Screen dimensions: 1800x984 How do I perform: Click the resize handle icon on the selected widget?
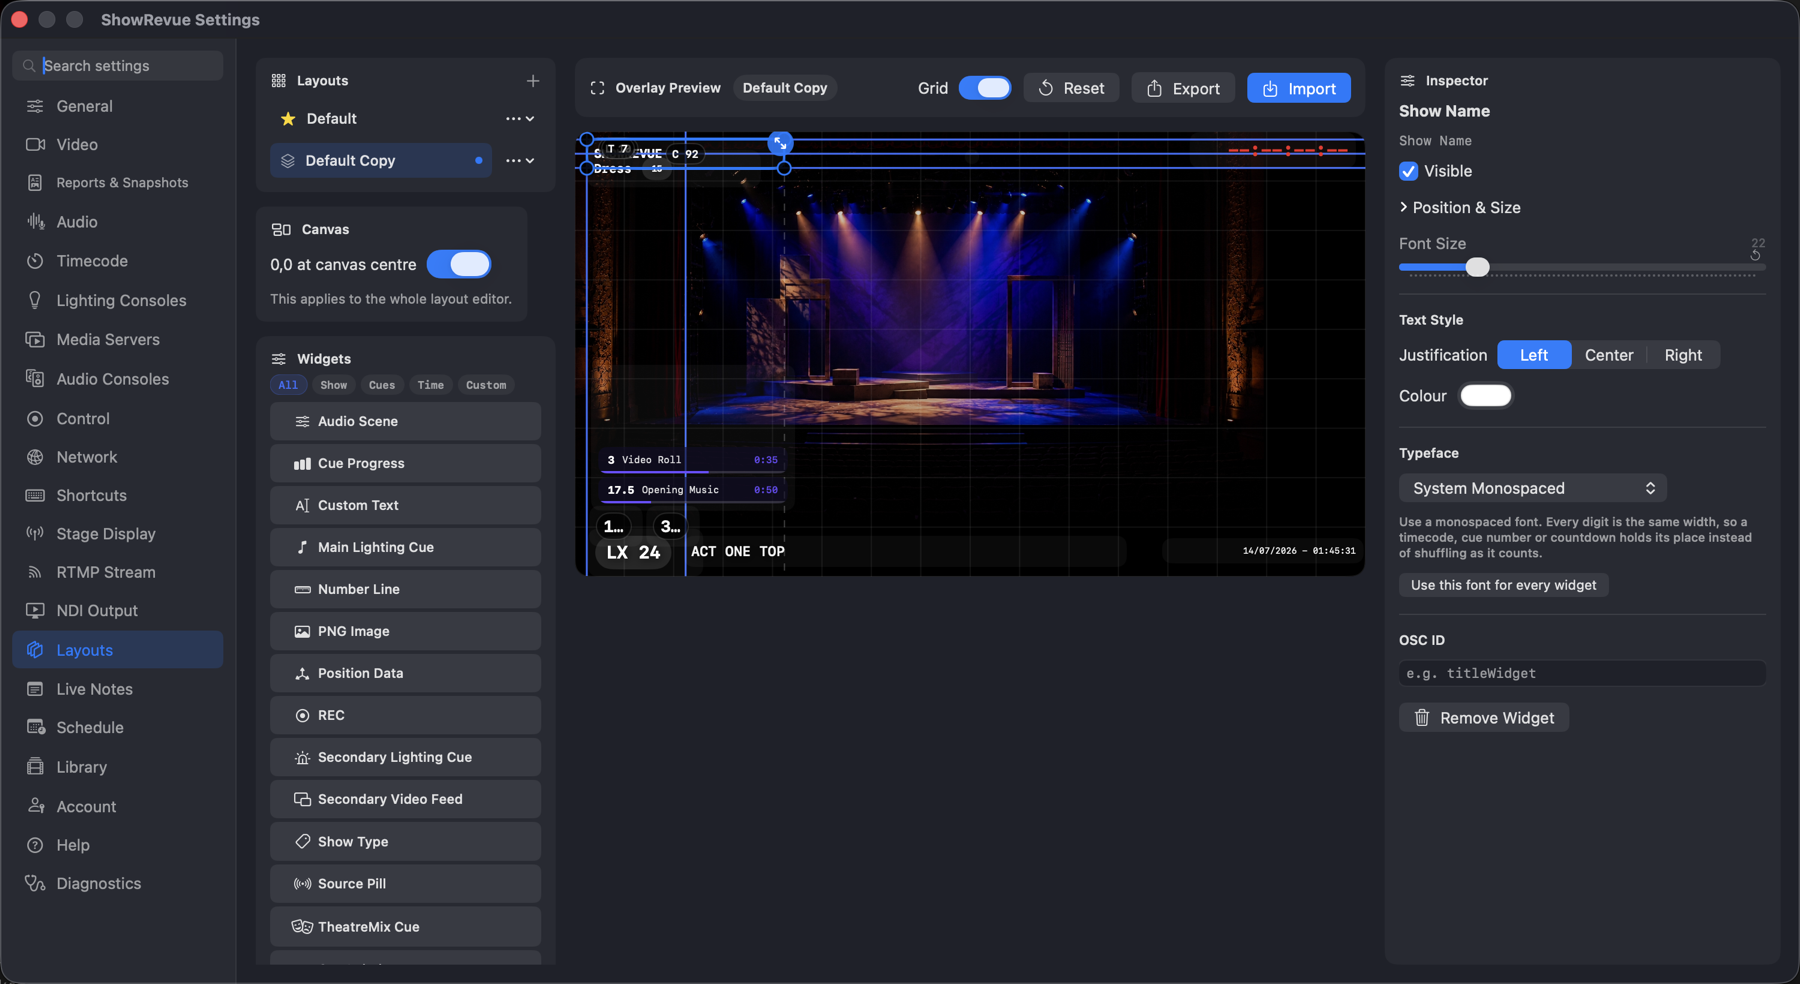tap(780, 144)
